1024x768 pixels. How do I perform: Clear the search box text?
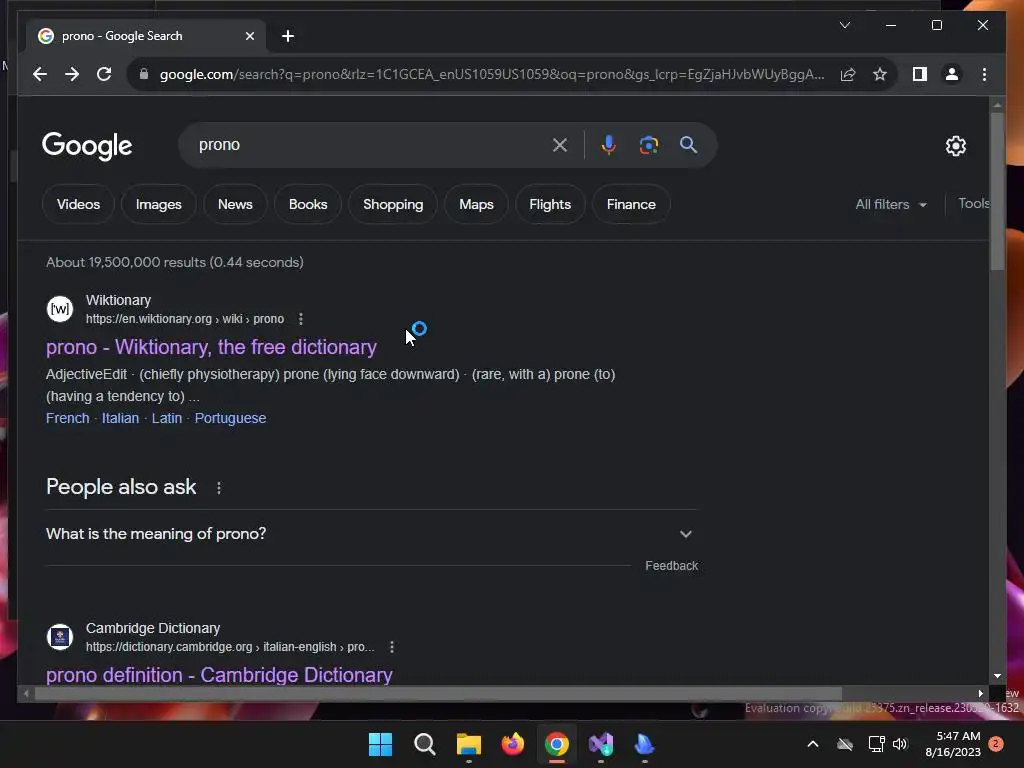[560, 145]
